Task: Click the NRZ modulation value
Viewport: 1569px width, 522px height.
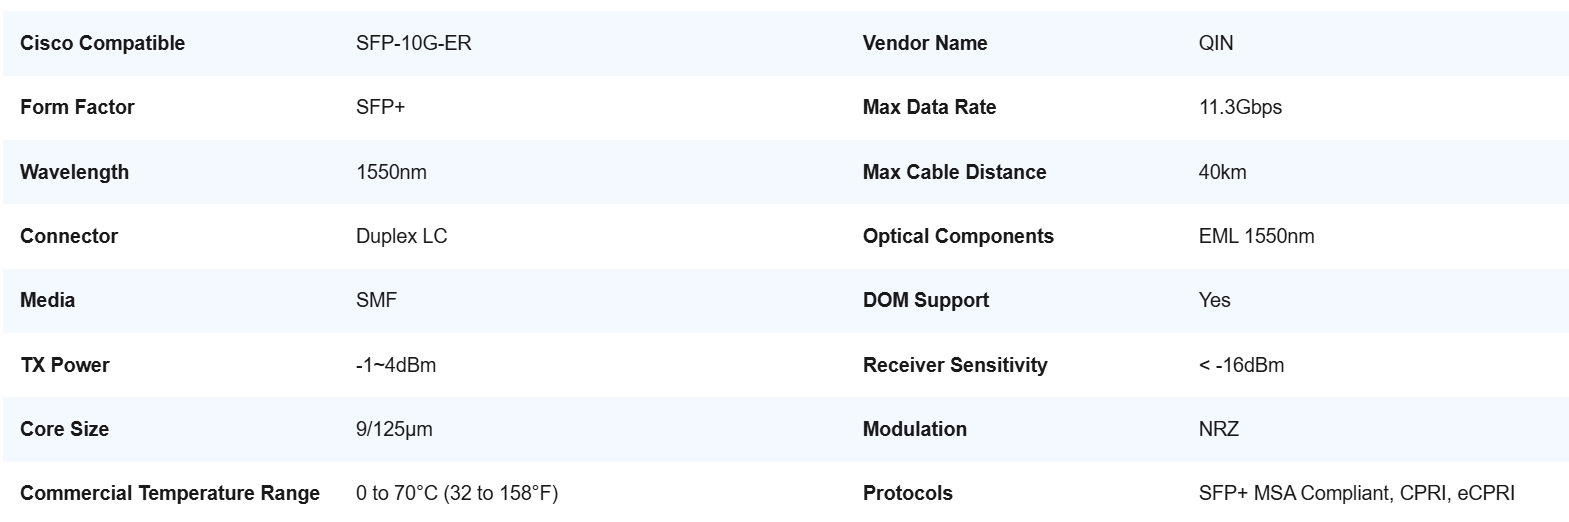Action: (x=1218, y=429)
